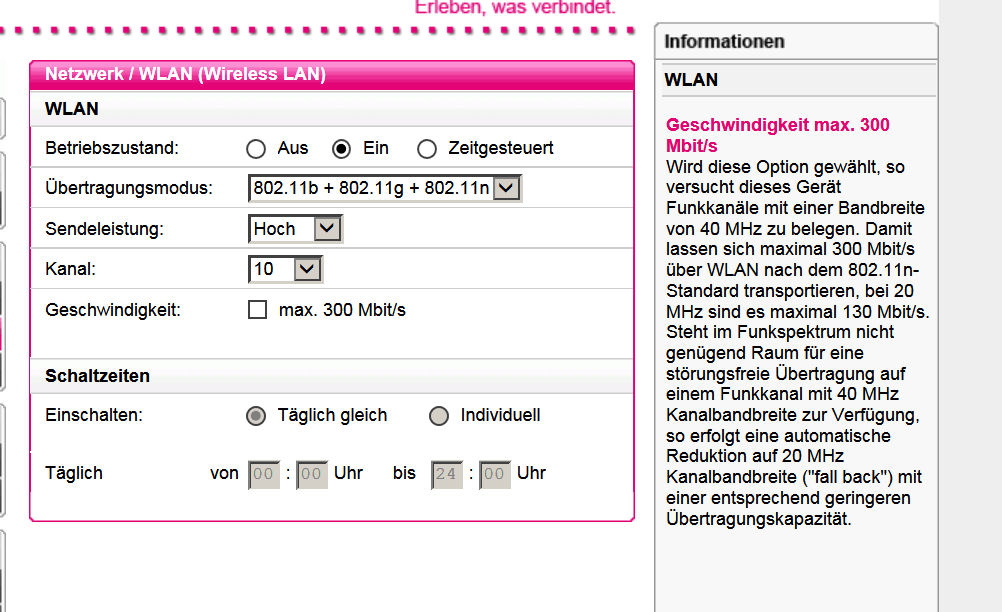Click the Netzwerk / WLAN panel title bar
Image resolution: width=1002 pixels, height=612 pixels.
pyautogui.click(x=331, y=75)
